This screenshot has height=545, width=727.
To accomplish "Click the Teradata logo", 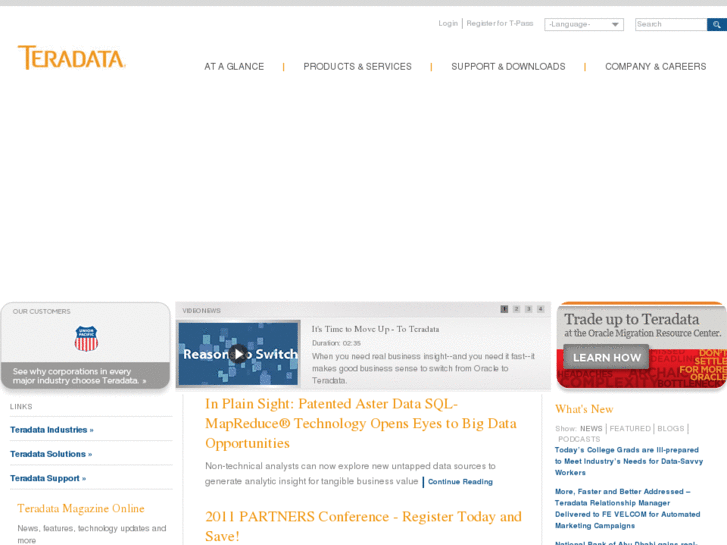I will [x=71, y=58].
